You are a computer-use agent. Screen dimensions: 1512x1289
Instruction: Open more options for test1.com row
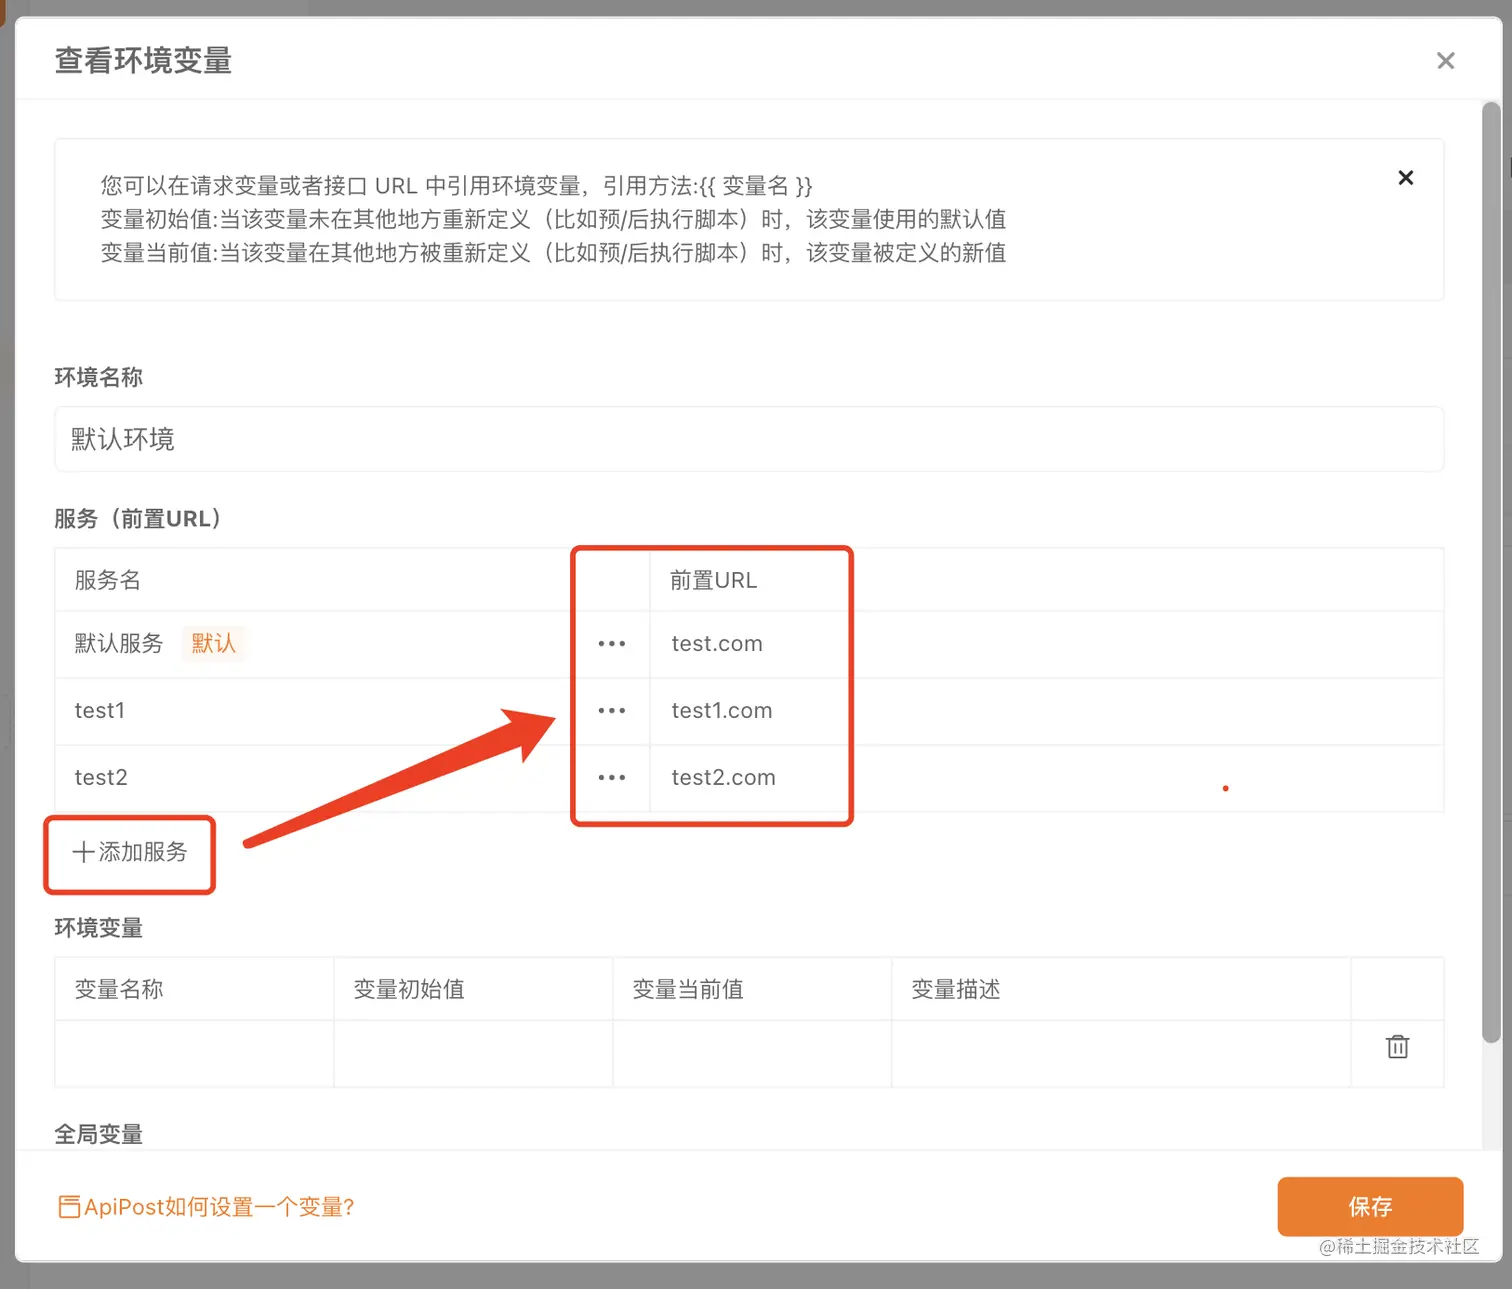coord(611,711)
